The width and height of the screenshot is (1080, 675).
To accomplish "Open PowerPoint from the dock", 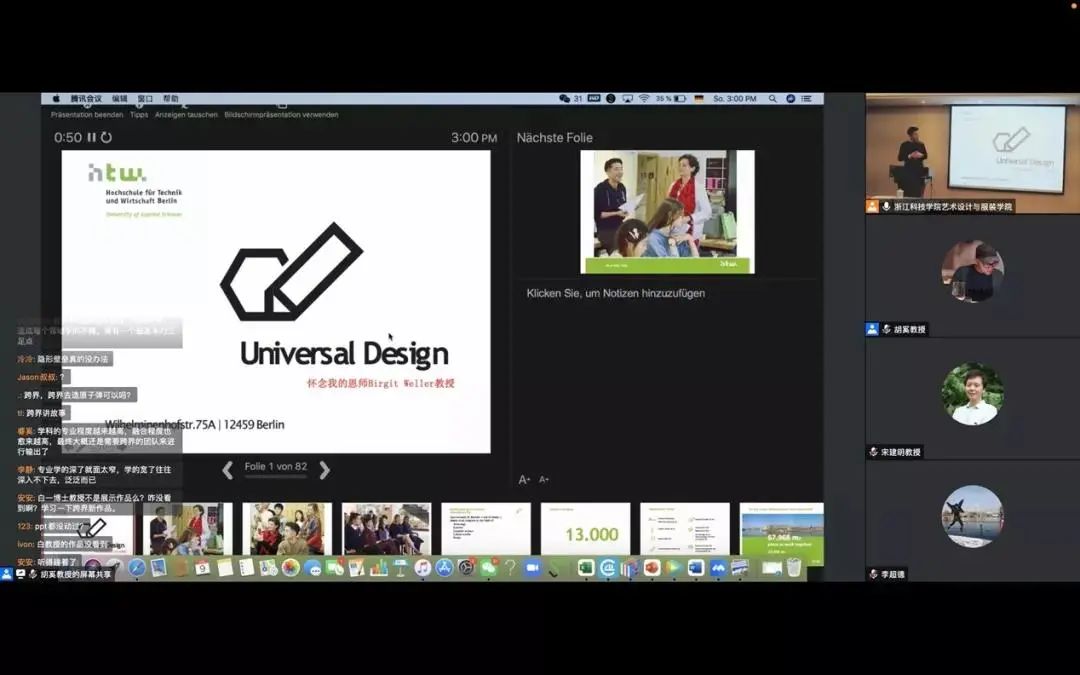I will coord(652,568).
